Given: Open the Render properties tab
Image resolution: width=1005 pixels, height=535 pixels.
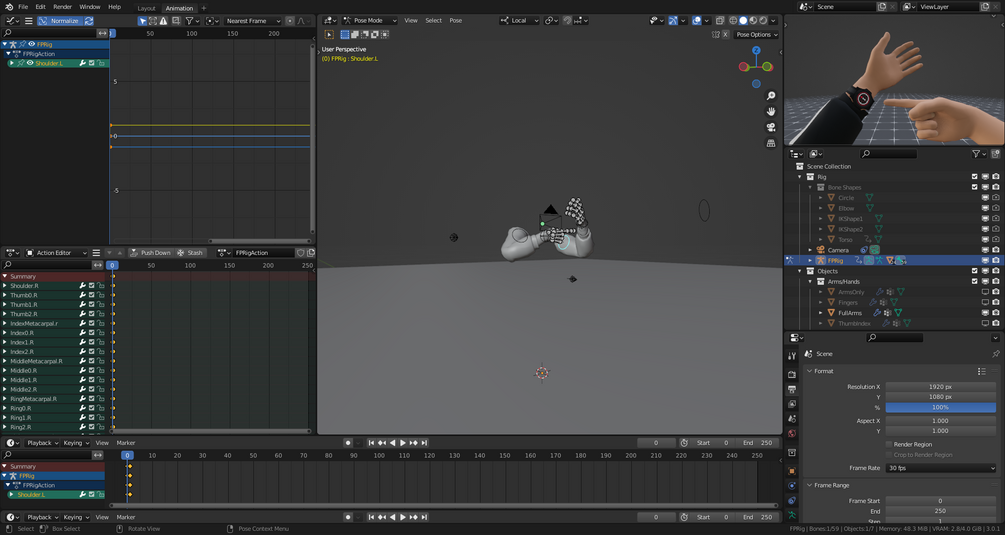Looking at the screenshot, I should tap(792, 374).
